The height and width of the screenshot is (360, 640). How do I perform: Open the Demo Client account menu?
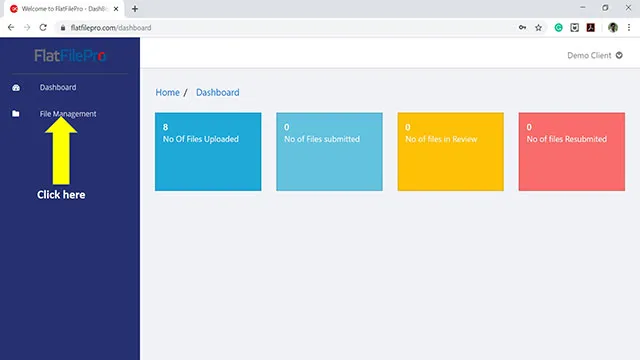pyautogui.click(x=595, y=56)
